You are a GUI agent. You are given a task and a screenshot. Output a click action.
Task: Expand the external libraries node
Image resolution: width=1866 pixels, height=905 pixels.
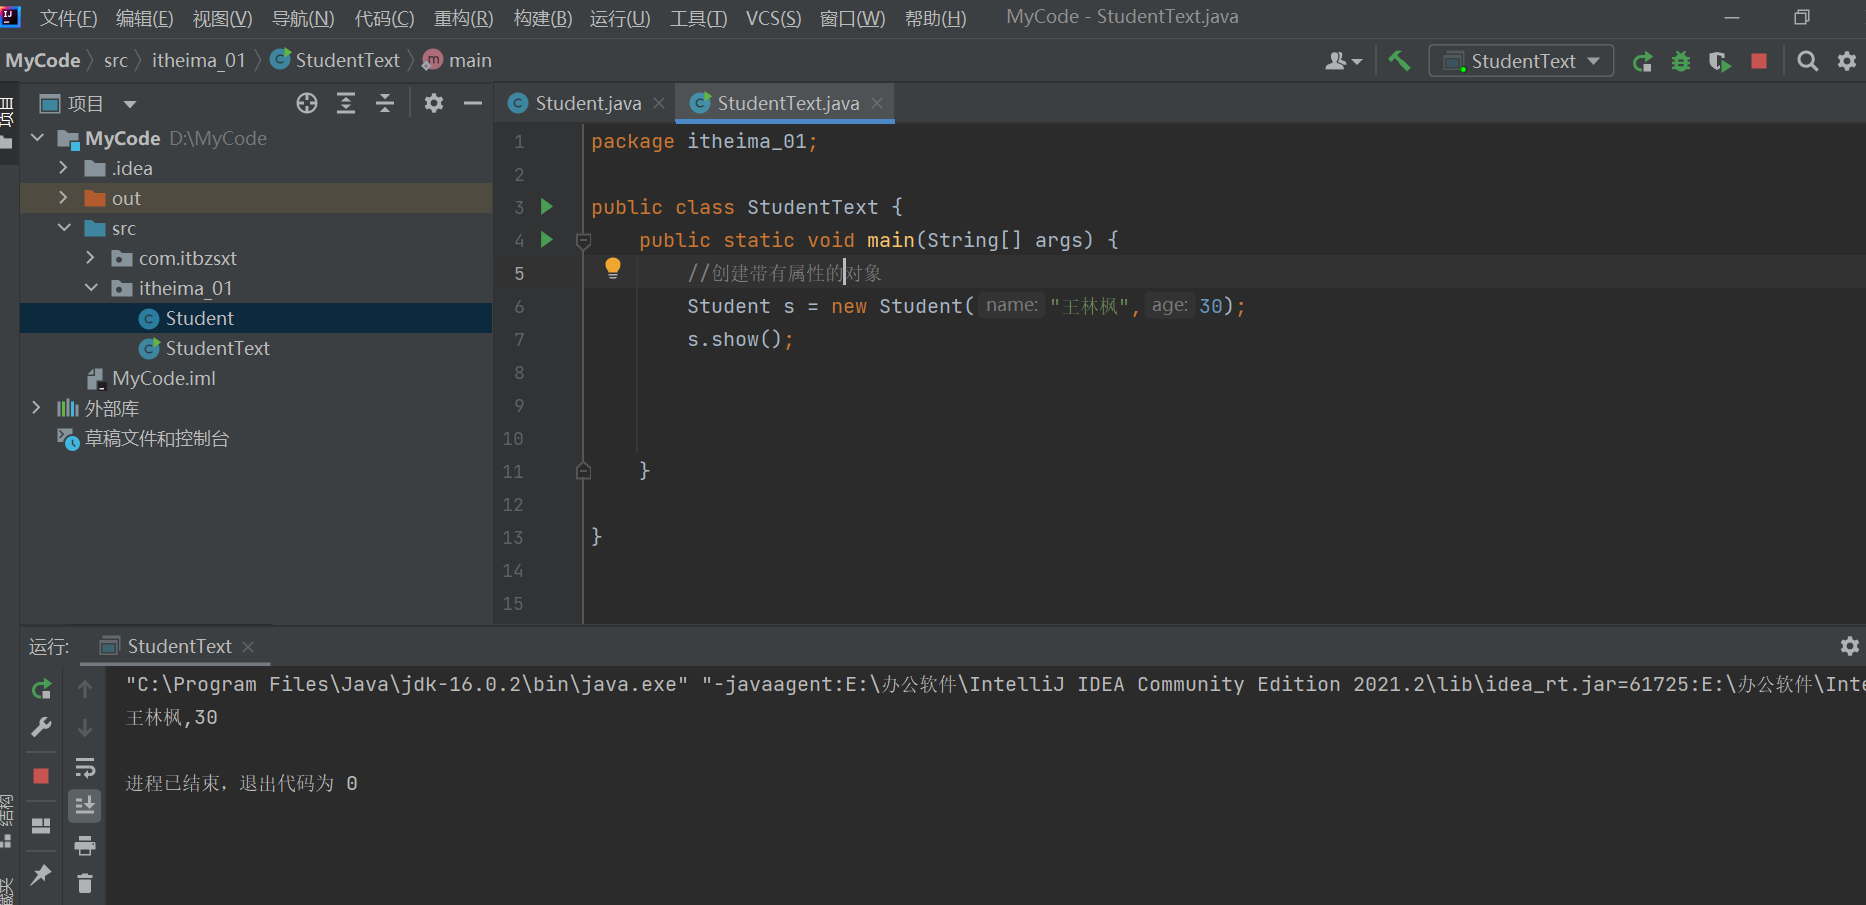click(x=37, y=408)
